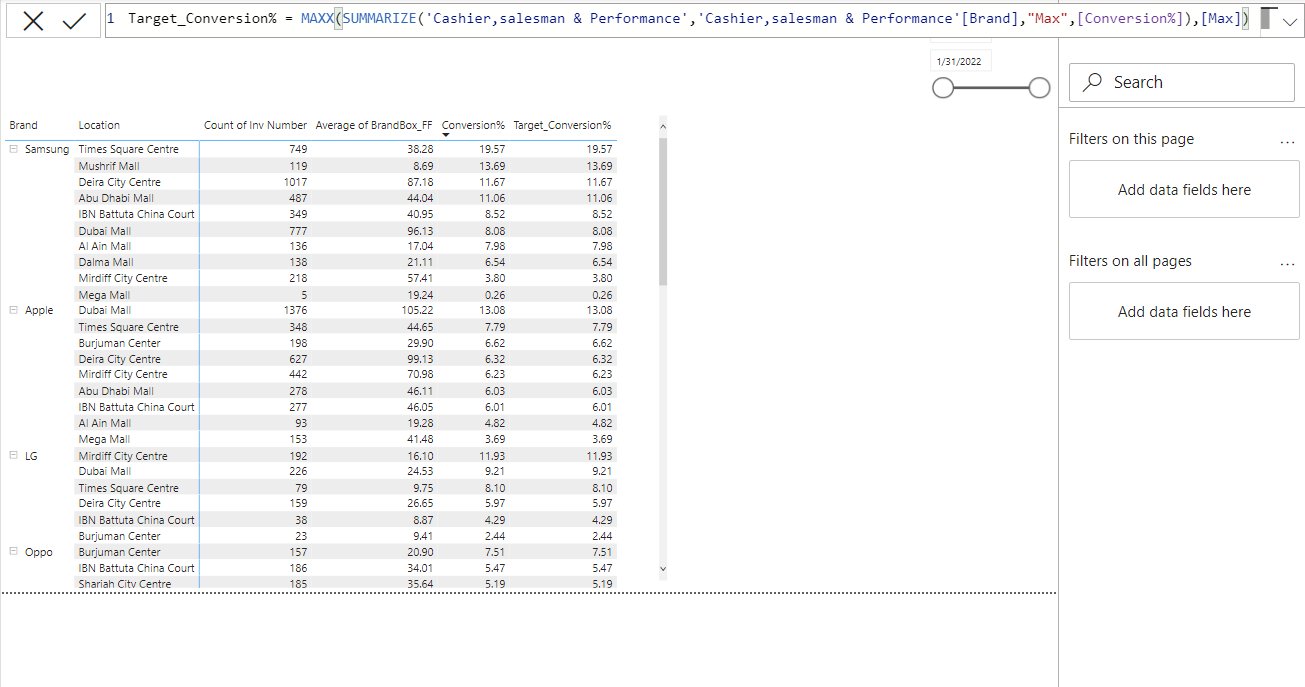
Task: Click the average value 105.22
Action: pos(417,310)
